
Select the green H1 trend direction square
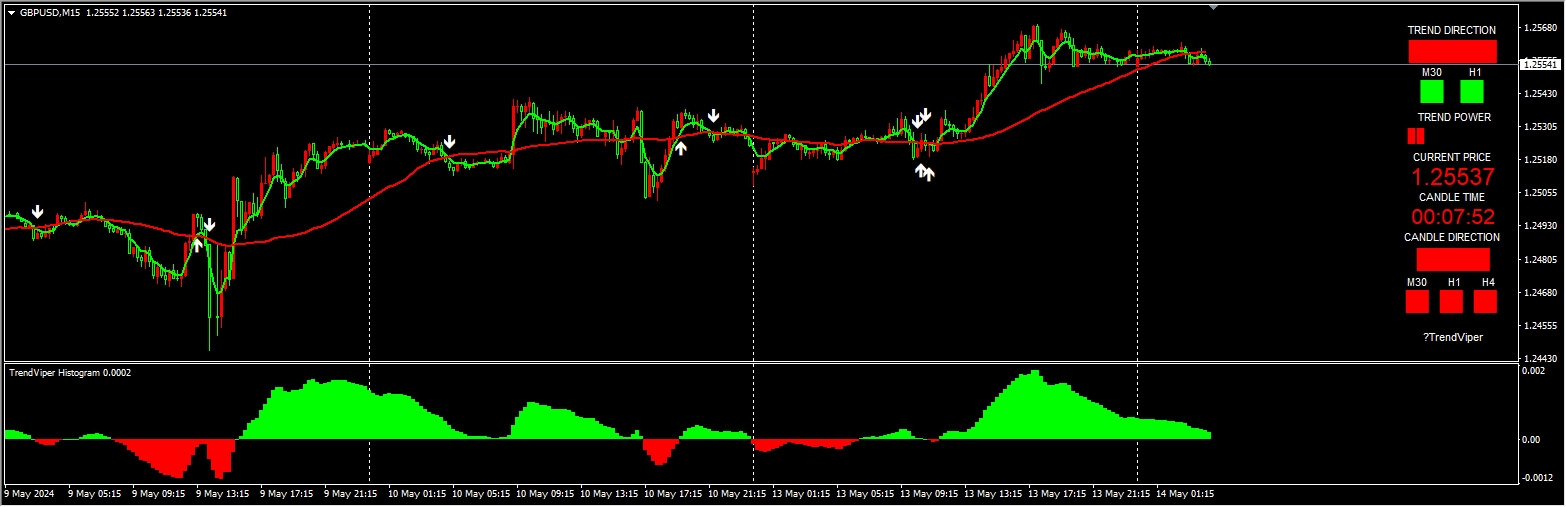pyautogui.click(x=1472, y=92)
